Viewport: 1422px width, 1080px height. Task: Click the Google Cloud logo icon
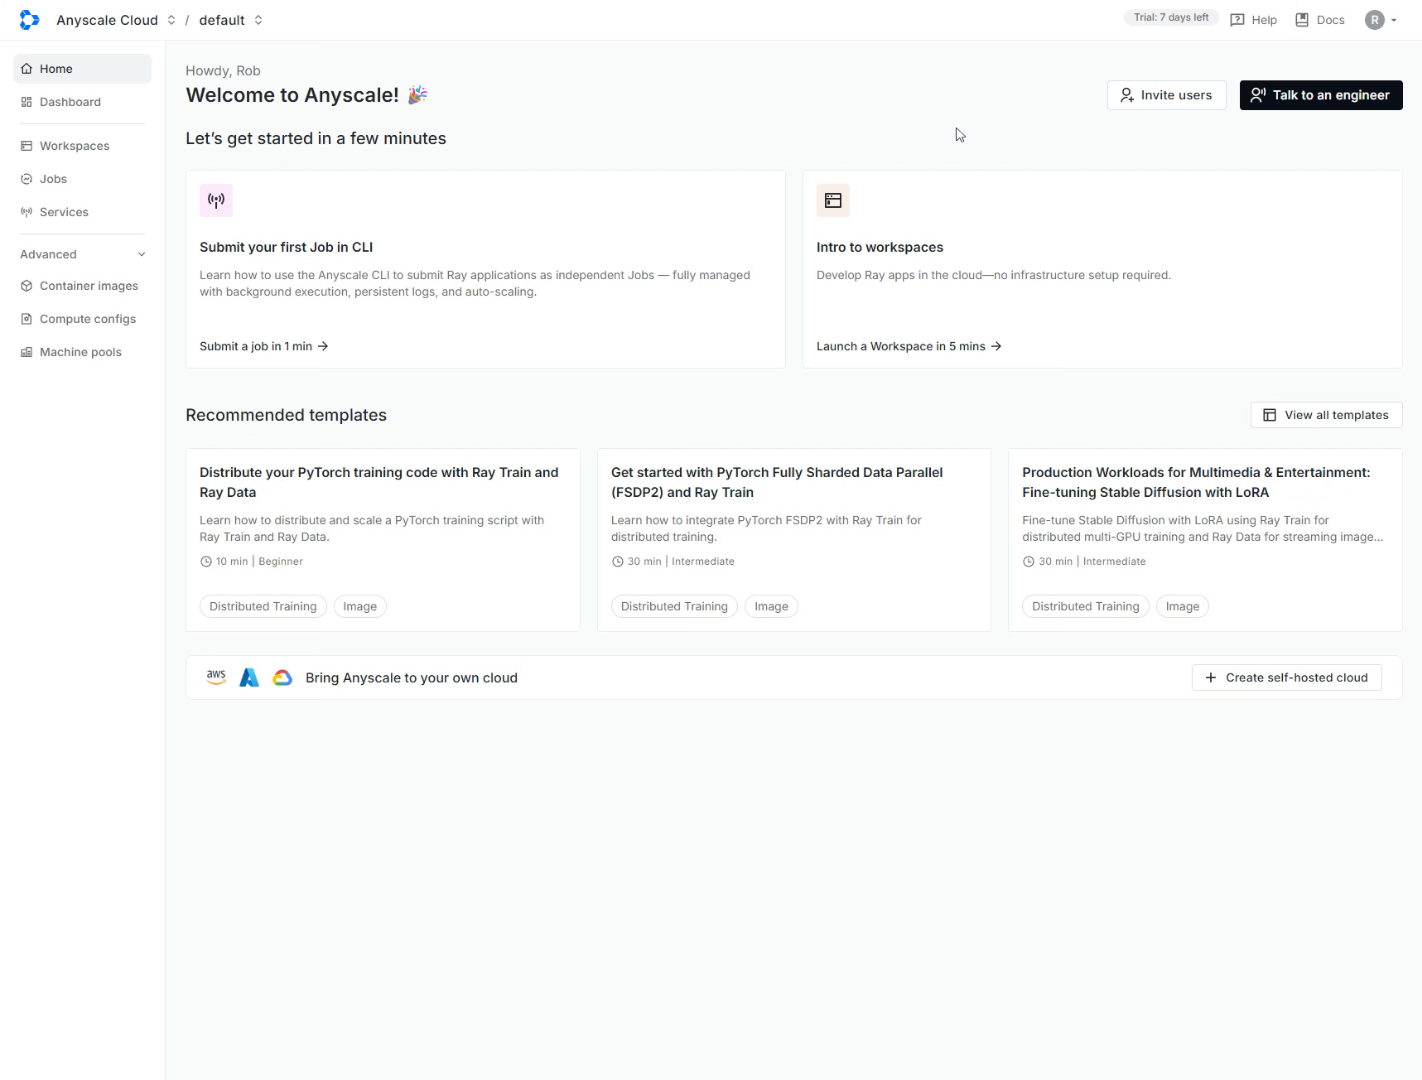coord(283,678)
